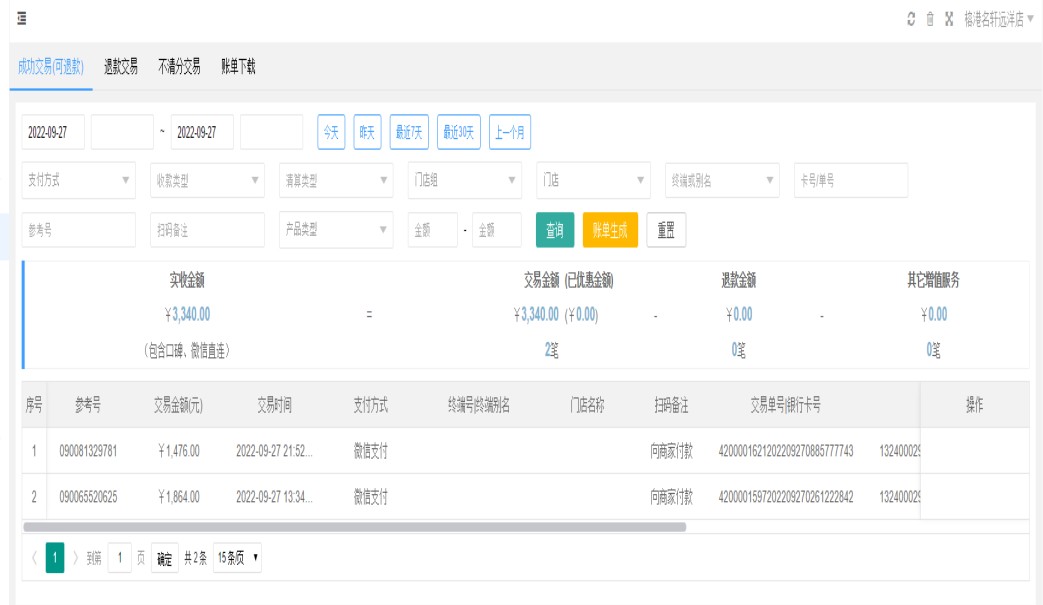The height and width of the screenshot is (605, 1043).
Task: Change the 15条/页 page size selector
Action: click(237, 558)
